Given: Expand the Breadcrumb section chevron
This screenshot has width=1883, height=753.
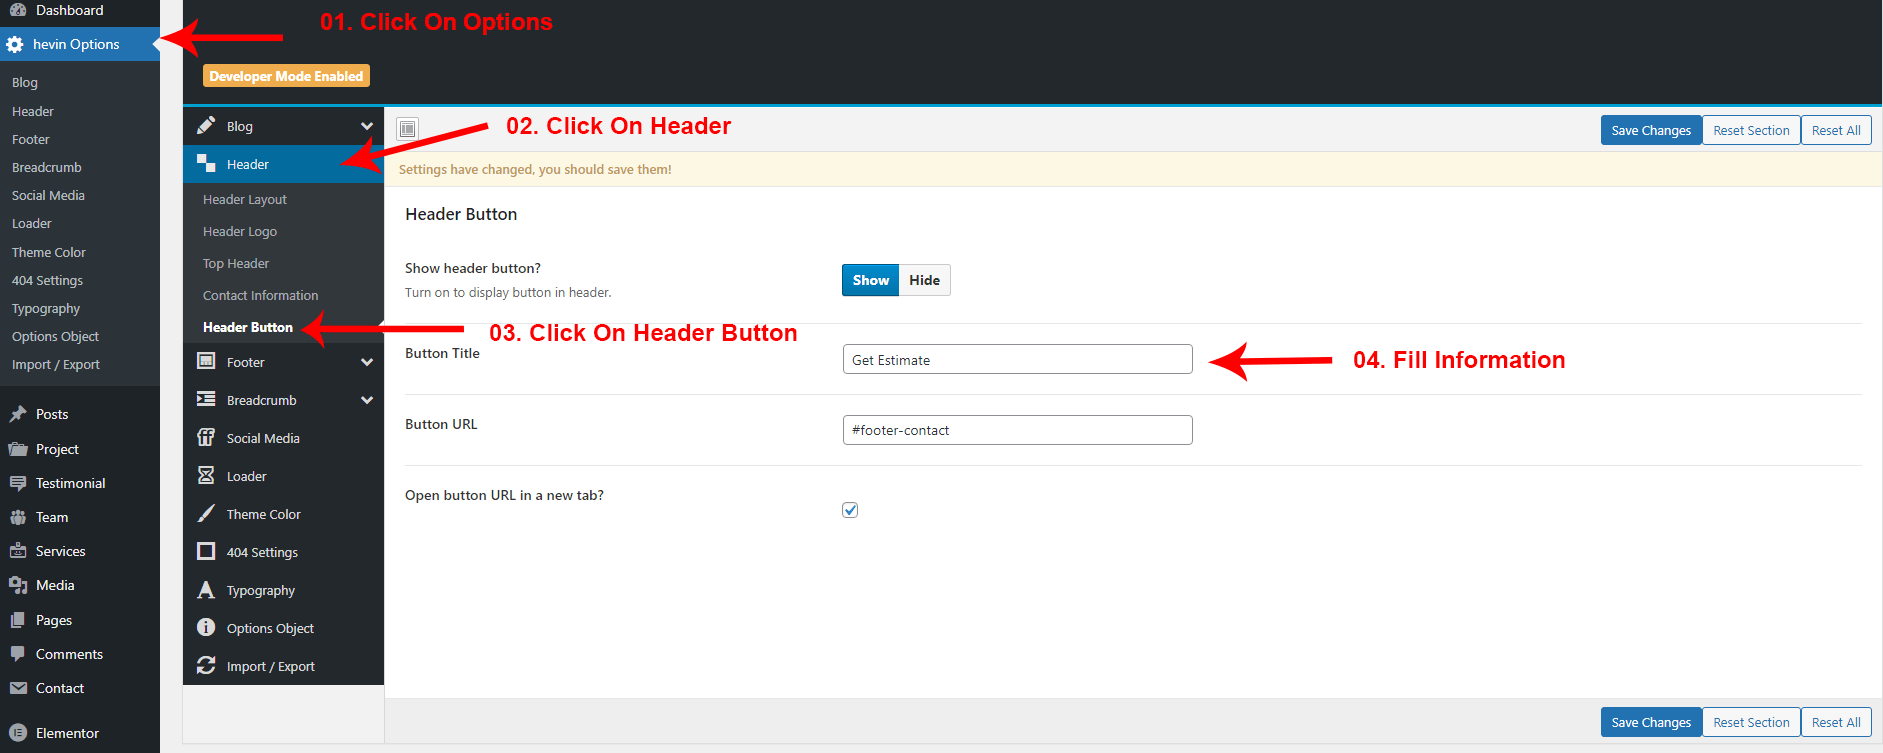Looking at the screenshot, I should (x=367, y=400).
